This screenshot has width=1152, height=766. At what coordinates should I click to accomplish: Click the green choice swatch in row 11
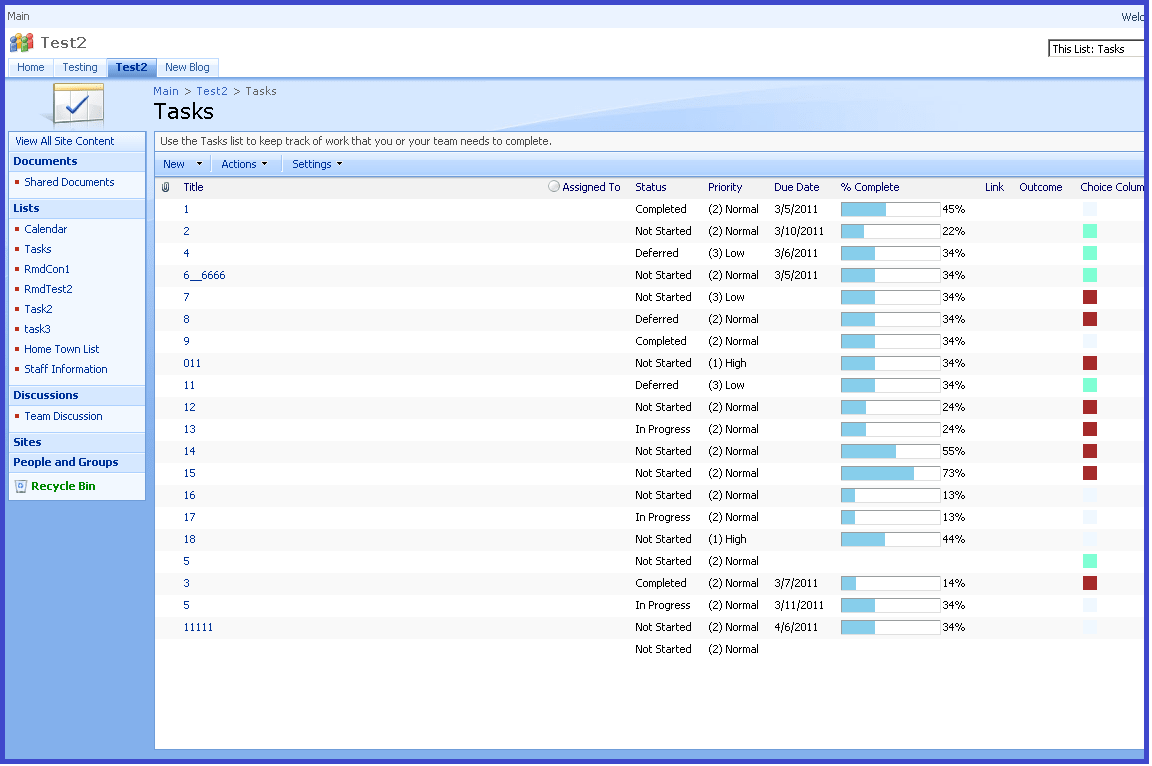click(1090, 386)
